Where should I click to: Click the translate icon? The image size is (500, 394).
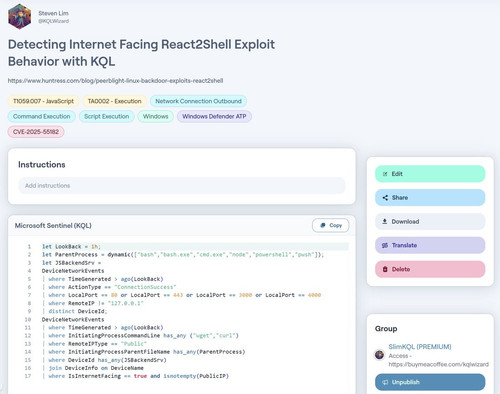click(385, 245)
